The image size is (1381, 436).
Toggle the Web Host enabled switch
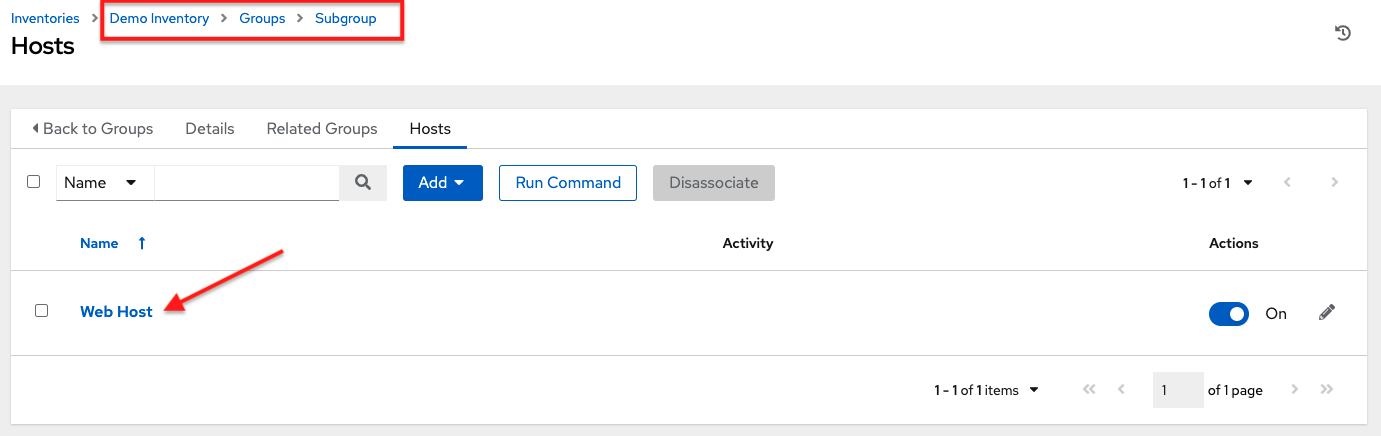pos(1229,314)
